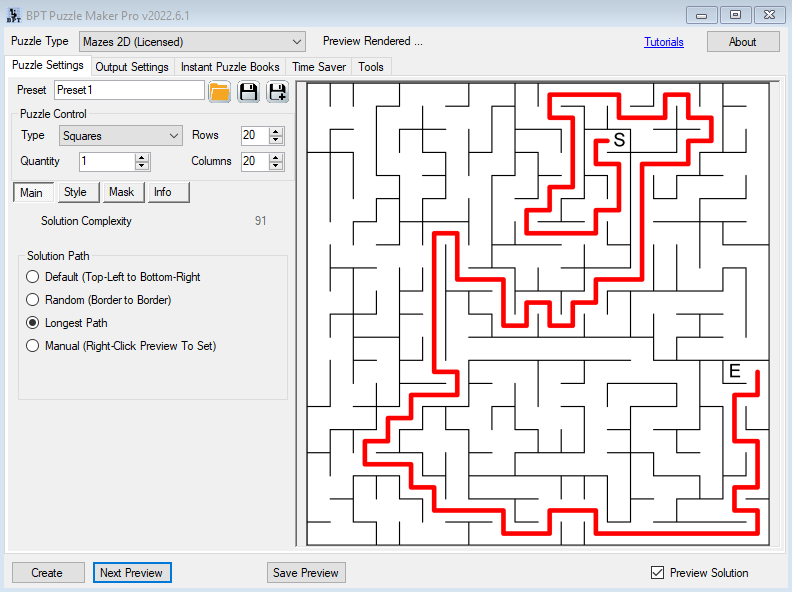Select Random Border to Border option
This screenshot has height=592, width=792.
click(x=33, y=300)
